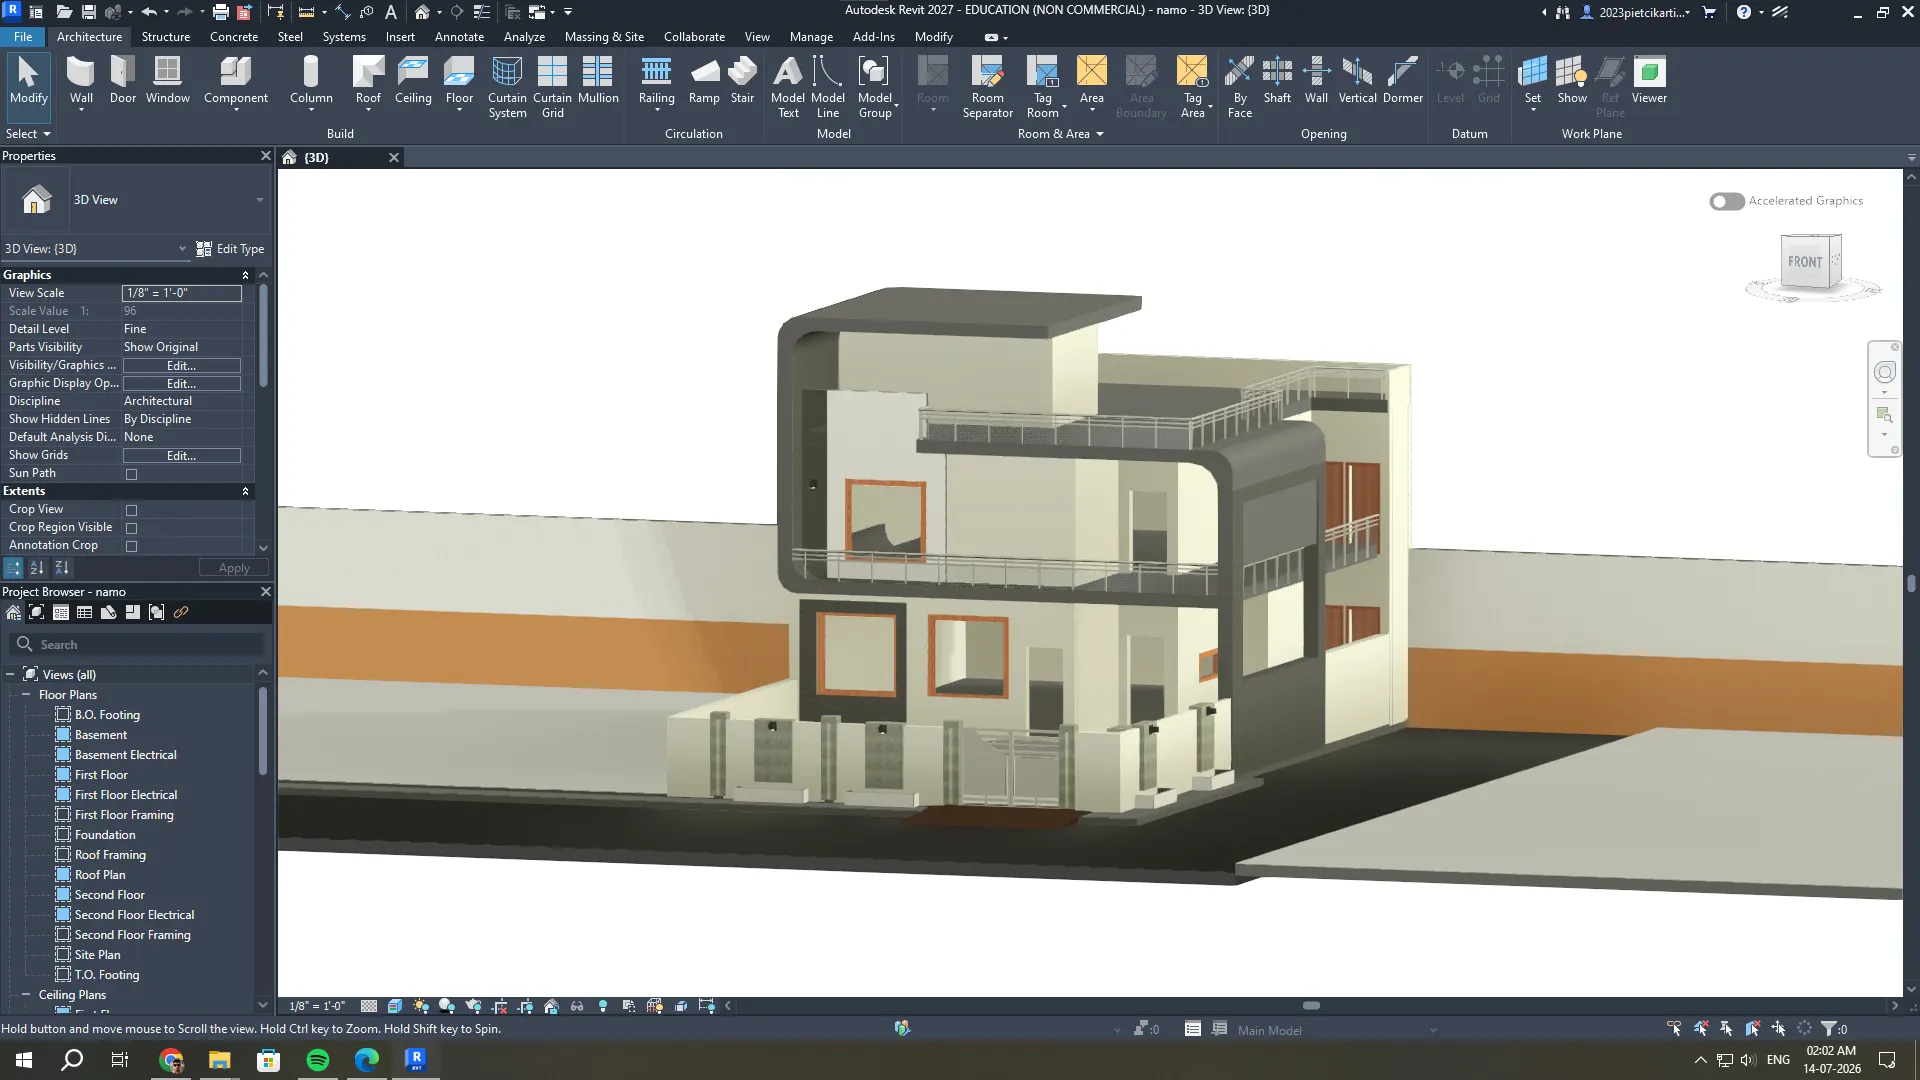Open the Select dropdown under Modify
The width and height of the screenshot is (1920, 1080).
(28, 134)
